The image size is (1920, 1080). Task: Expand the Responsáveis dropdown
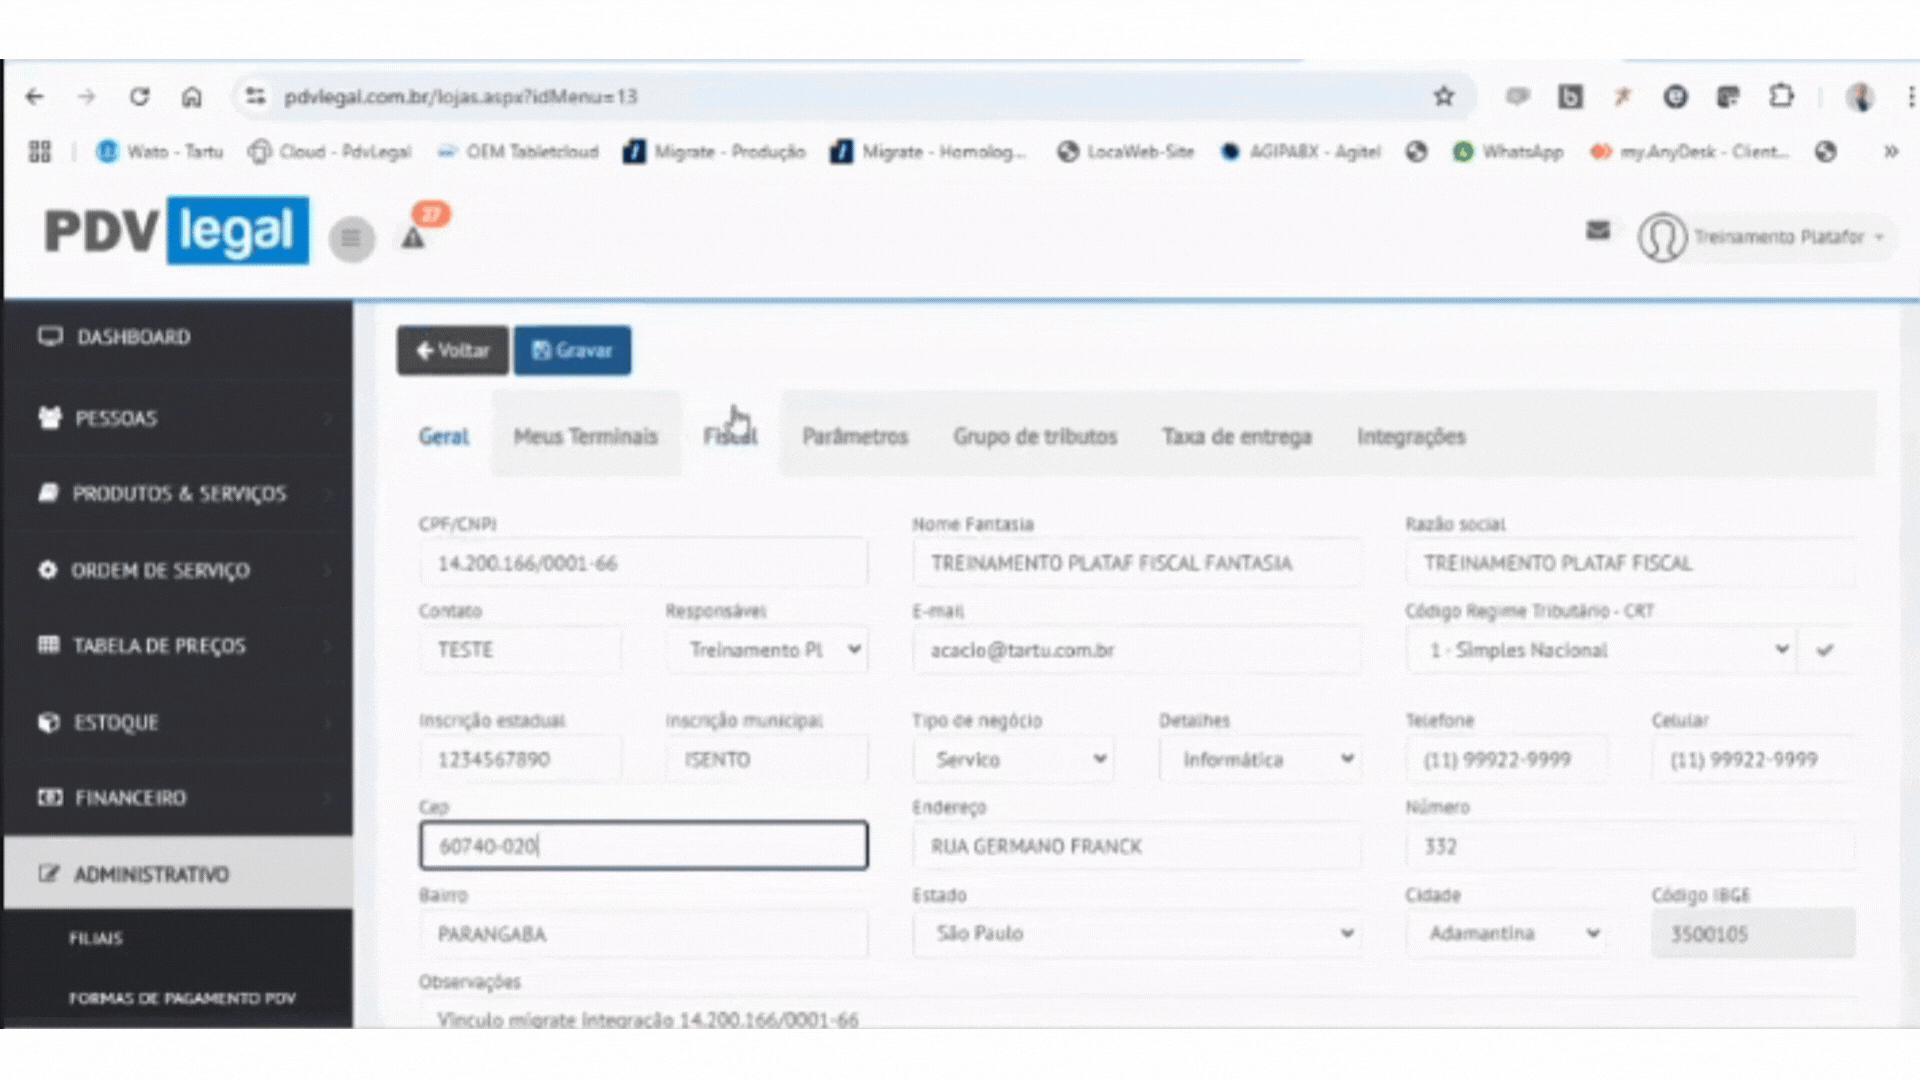(767, 650)
